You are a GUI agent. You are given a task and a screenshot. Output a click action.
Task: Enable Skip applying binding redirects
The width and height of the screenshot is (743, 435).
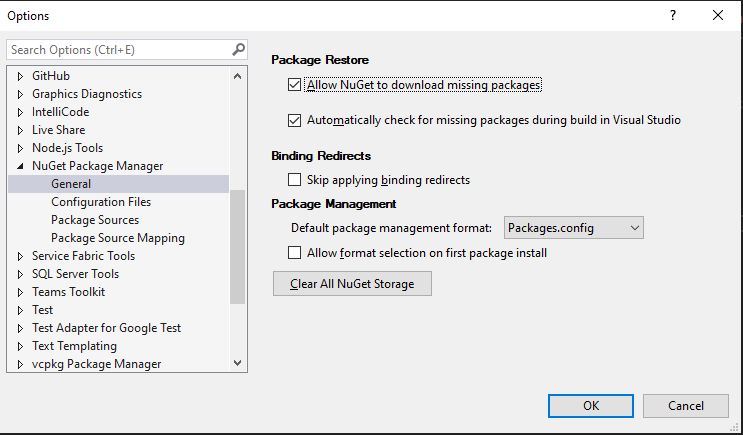tap(294, 180)
